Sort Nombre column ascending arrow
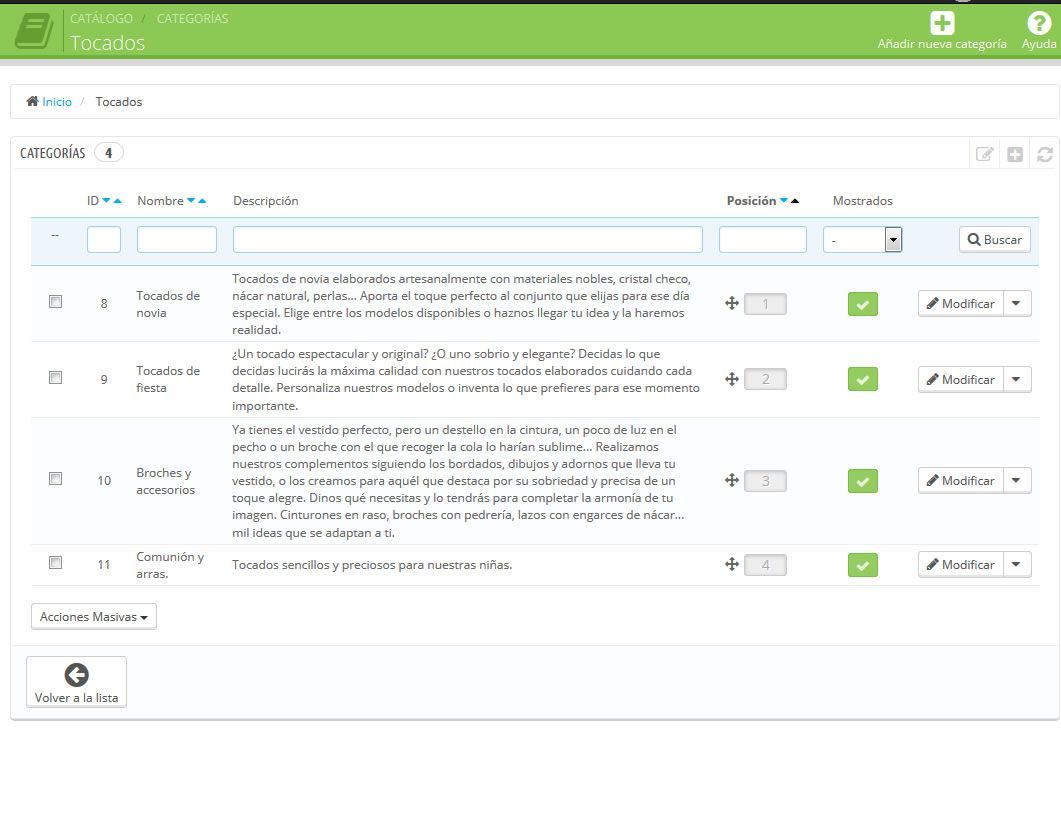The height and width of the screenshot is (818, 1061). (x=202, y=200)
